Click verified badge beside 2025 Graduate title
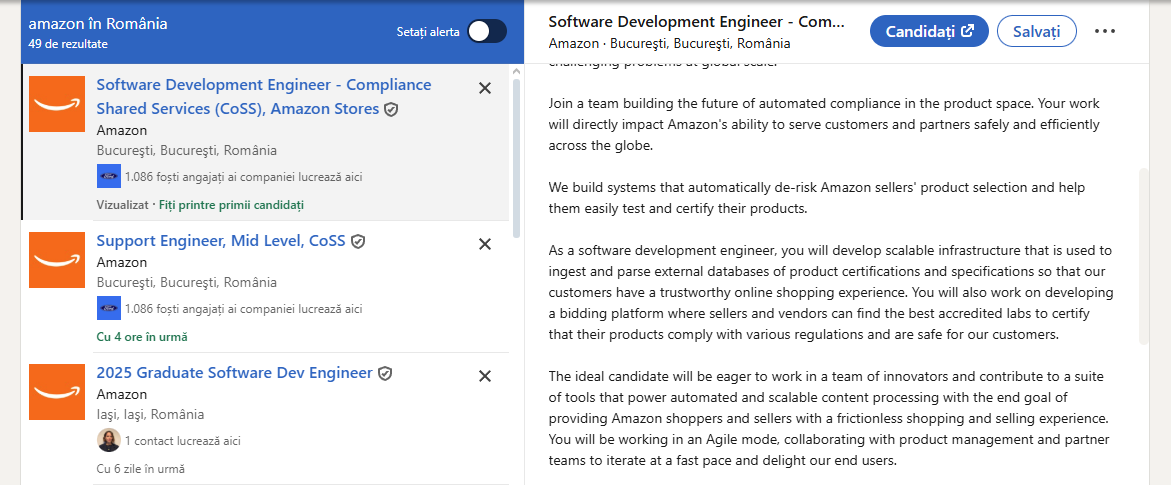 [x=385, y=373]
